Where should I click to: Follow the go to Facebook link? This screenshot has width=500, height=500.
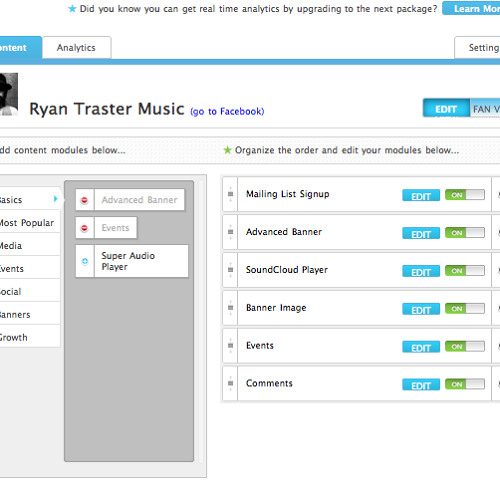(x=227, y=111)
